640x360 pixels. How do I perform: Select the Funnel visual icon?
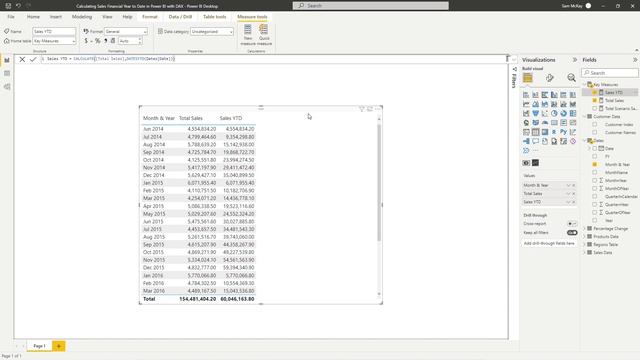(536, 113)
